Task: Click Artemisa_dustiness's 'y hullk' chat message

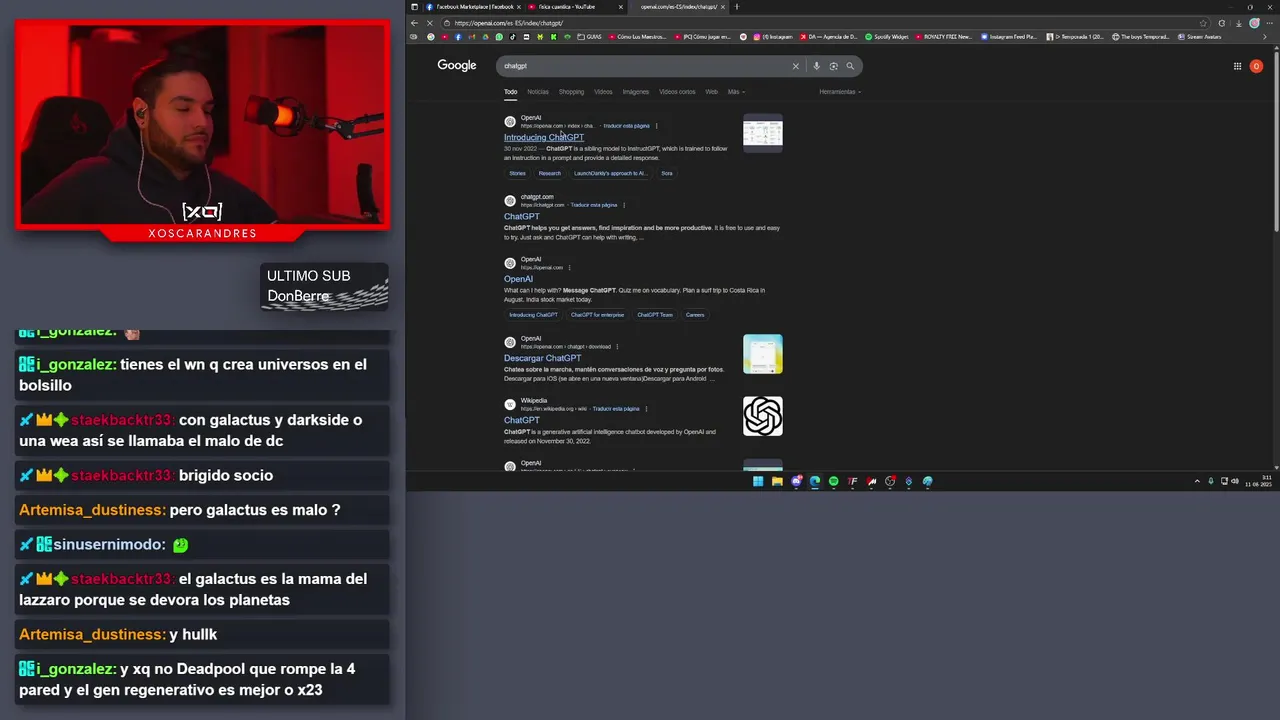Action: [202, 634]
